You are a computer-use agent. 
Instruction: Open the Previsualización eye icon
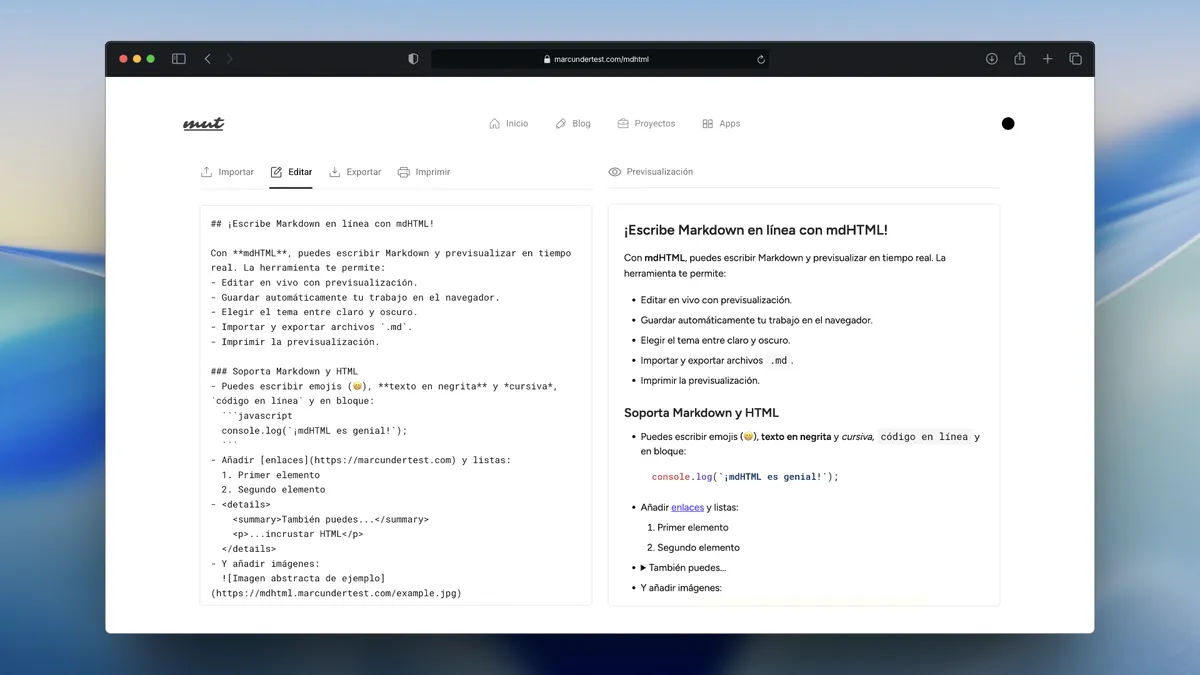(614, 171)
